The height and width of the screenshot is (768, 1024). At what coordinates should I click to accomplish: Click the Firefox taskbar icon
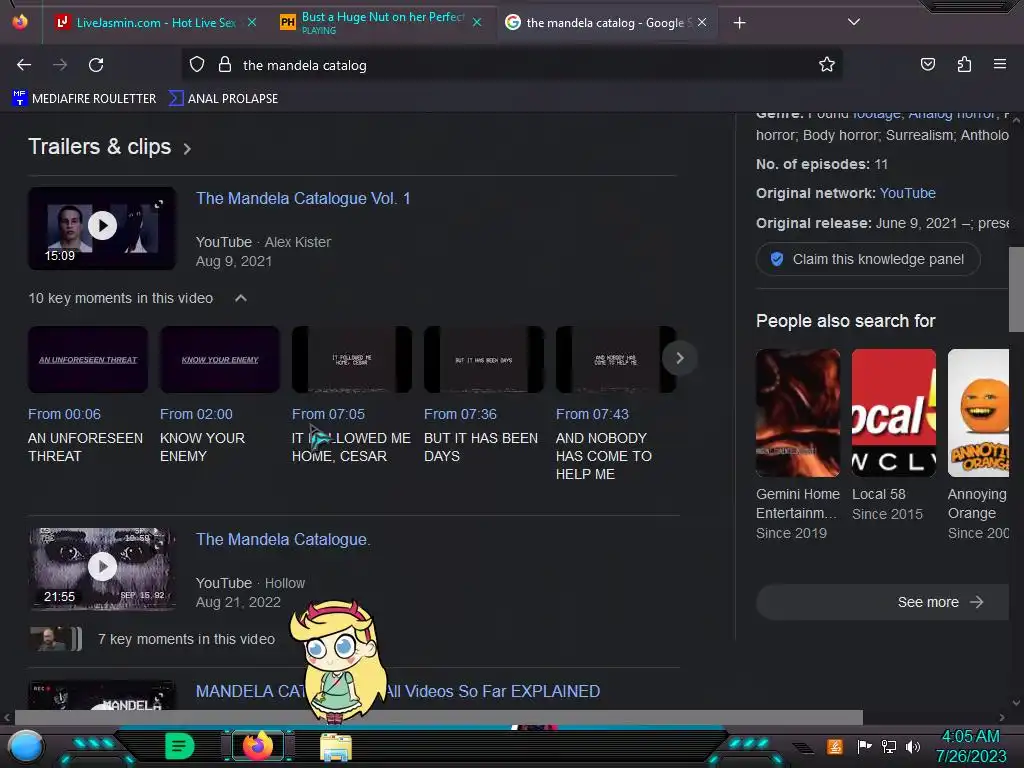pos(257,746)
